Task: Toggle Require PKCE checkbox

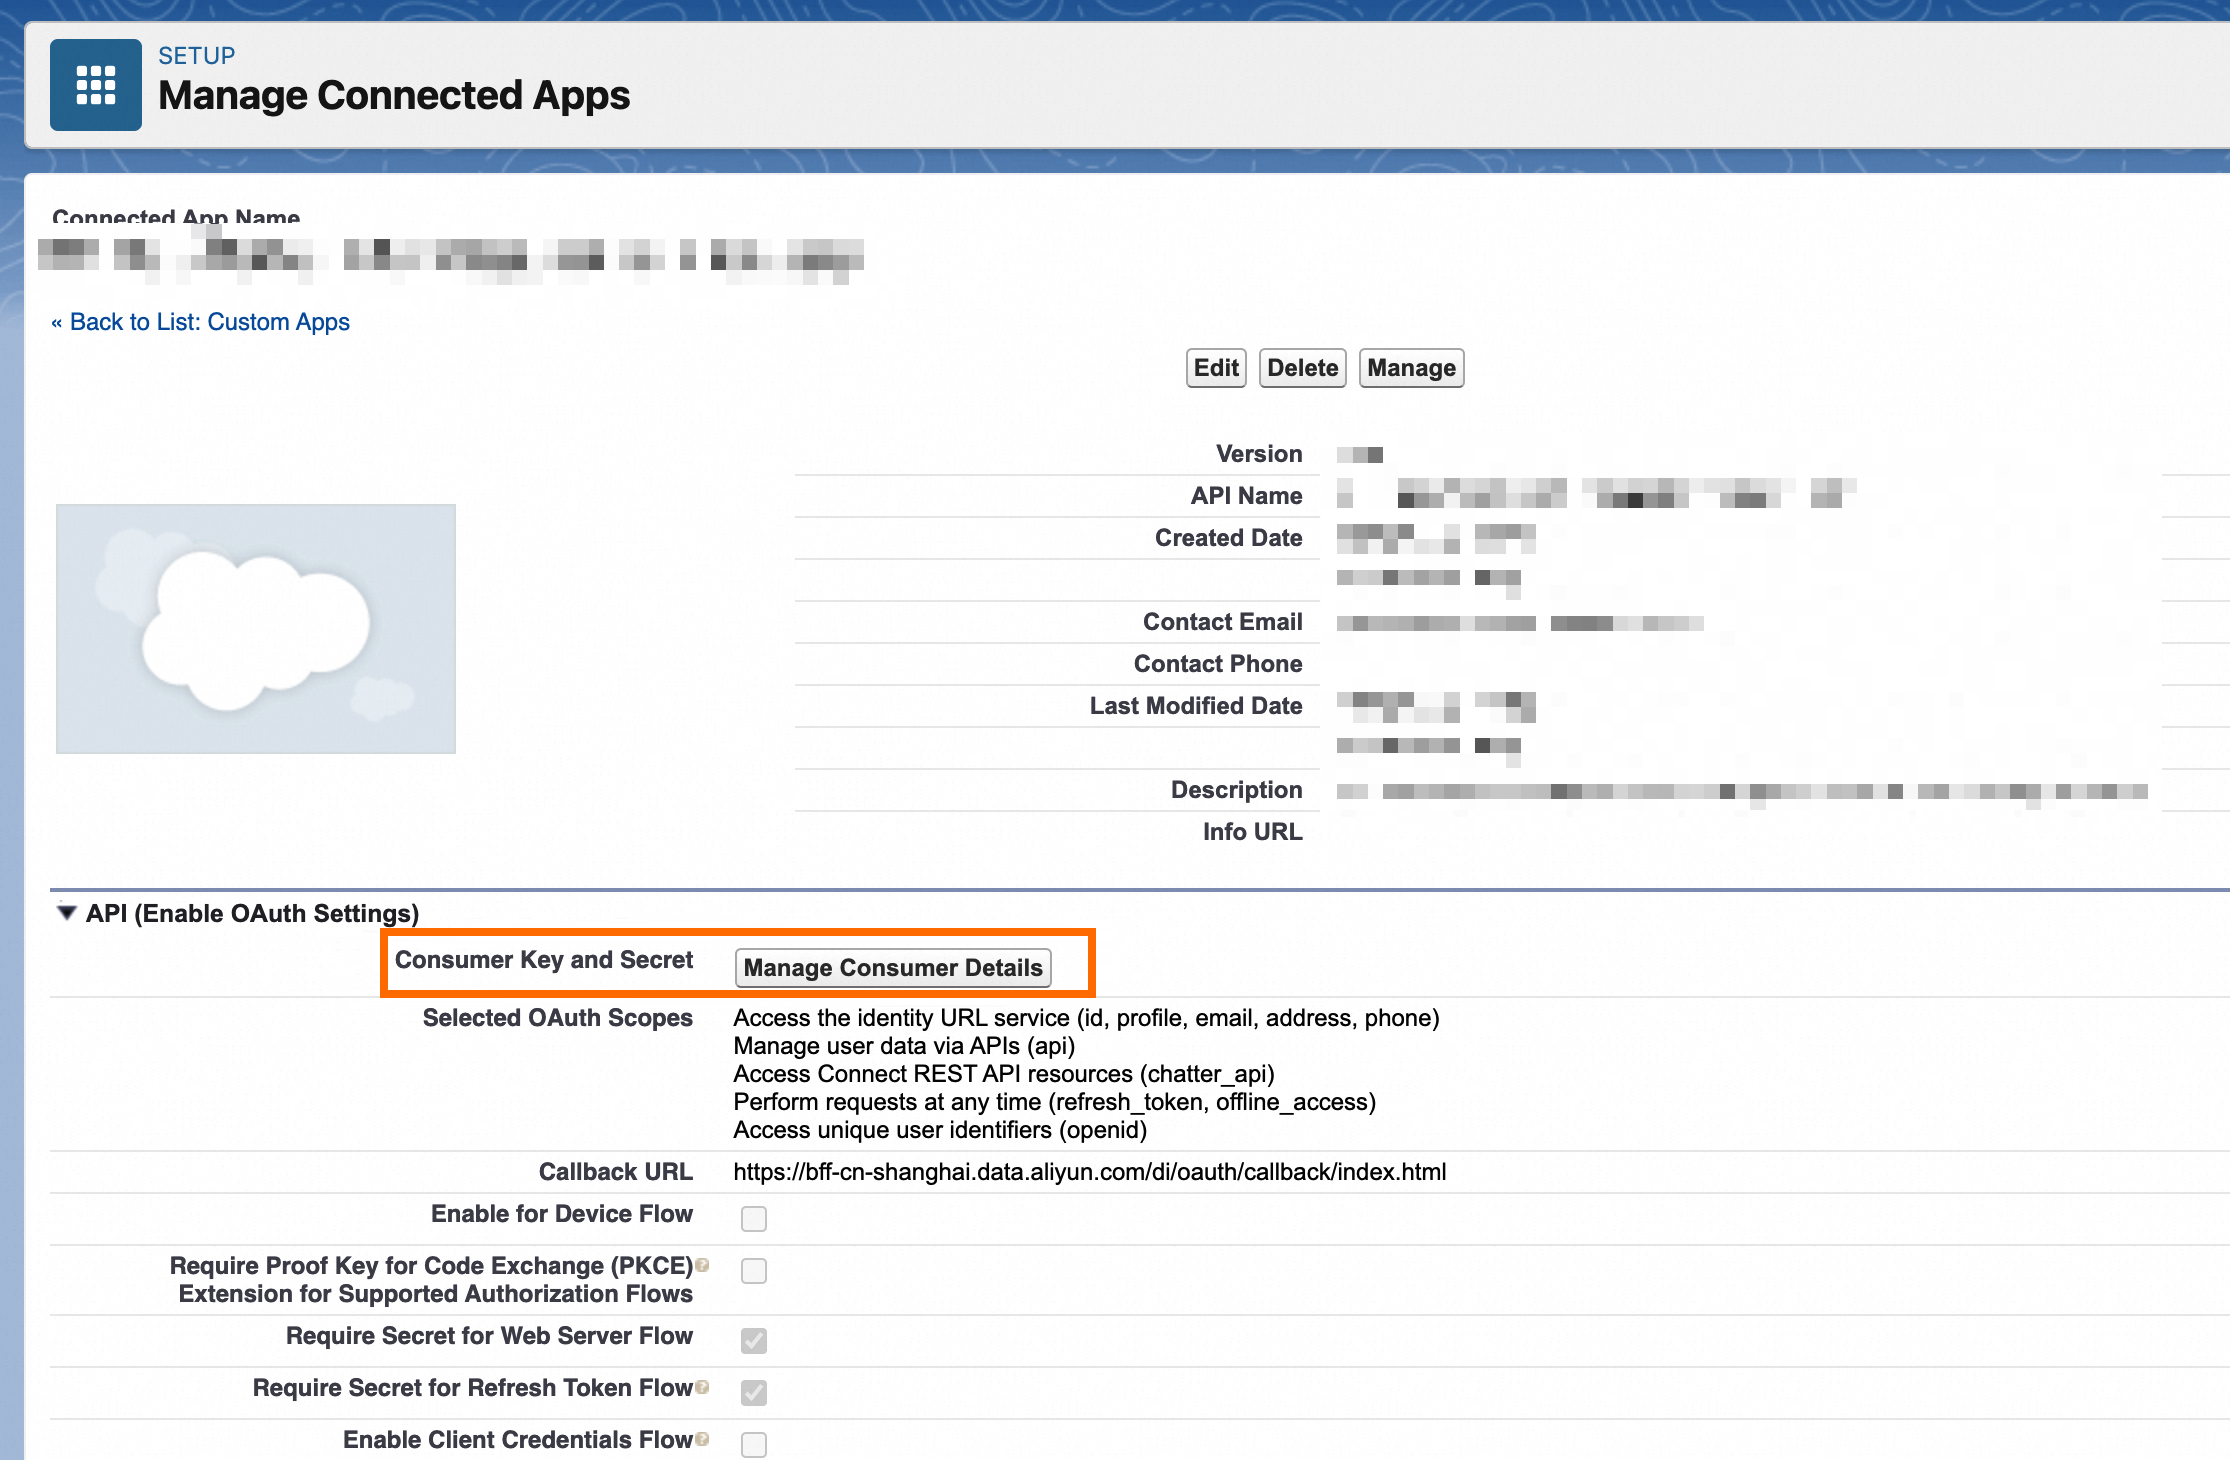Action: coord(754,1271)
